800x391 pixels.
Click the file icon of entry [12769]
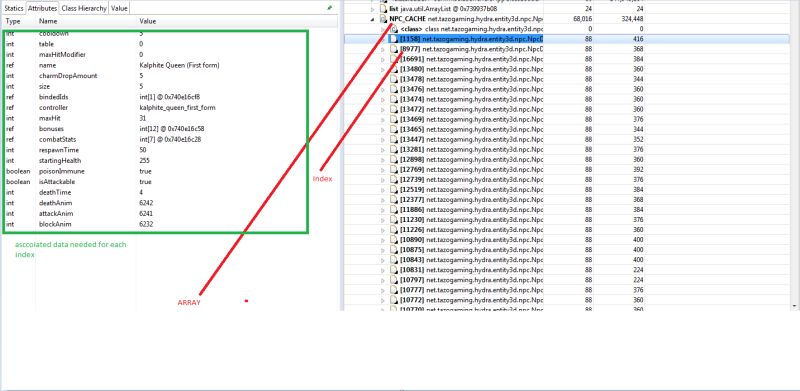[393, 169]
